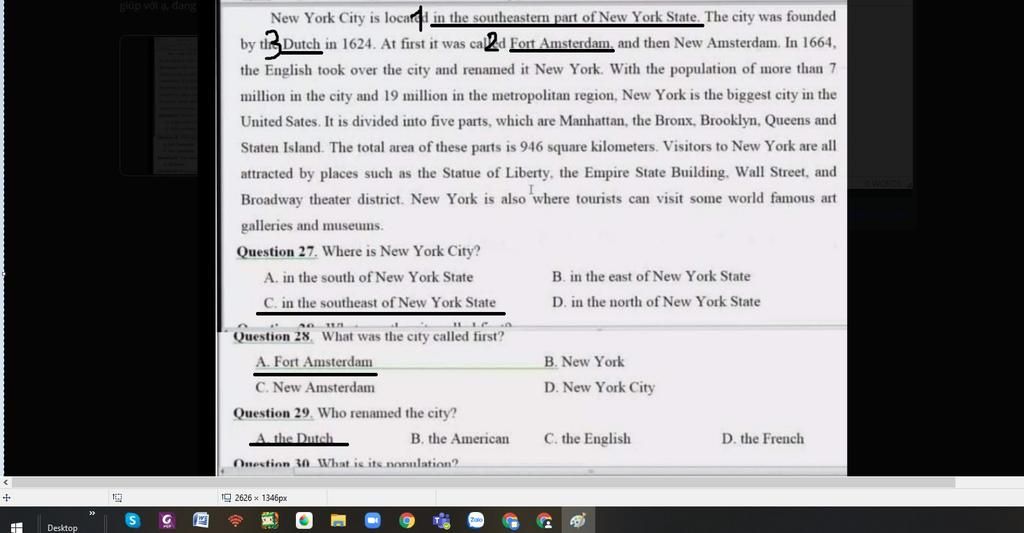Open Google Chrome from the taskbar
Screen dimensions: 1024x533
pyautogui.click(x=407, y=521)
